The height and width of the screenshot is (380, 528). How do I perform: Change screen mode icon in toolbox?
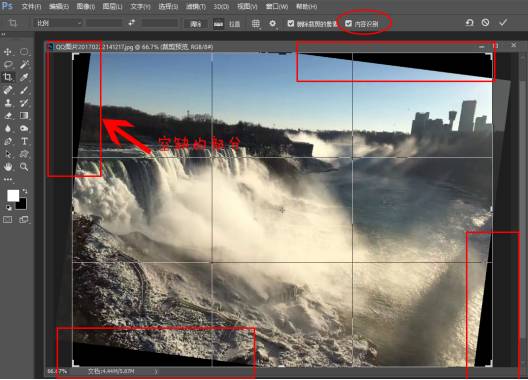[x=24, y=220]
